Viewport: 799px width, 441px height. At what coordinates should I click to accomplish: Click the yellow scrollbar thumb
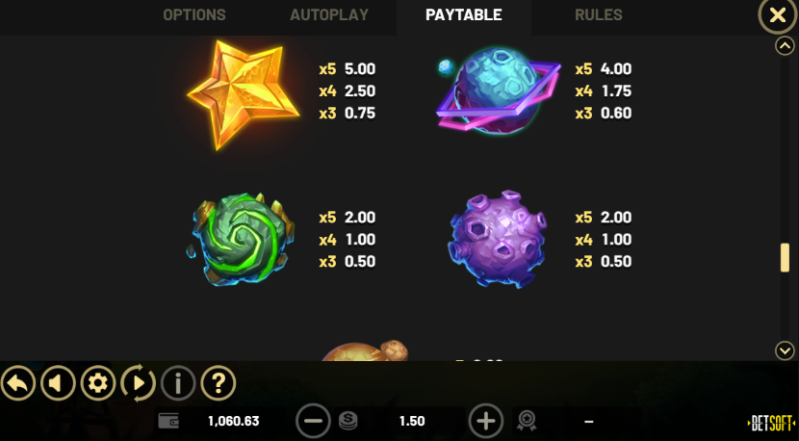pyautogui.click(x=785, y=257)
